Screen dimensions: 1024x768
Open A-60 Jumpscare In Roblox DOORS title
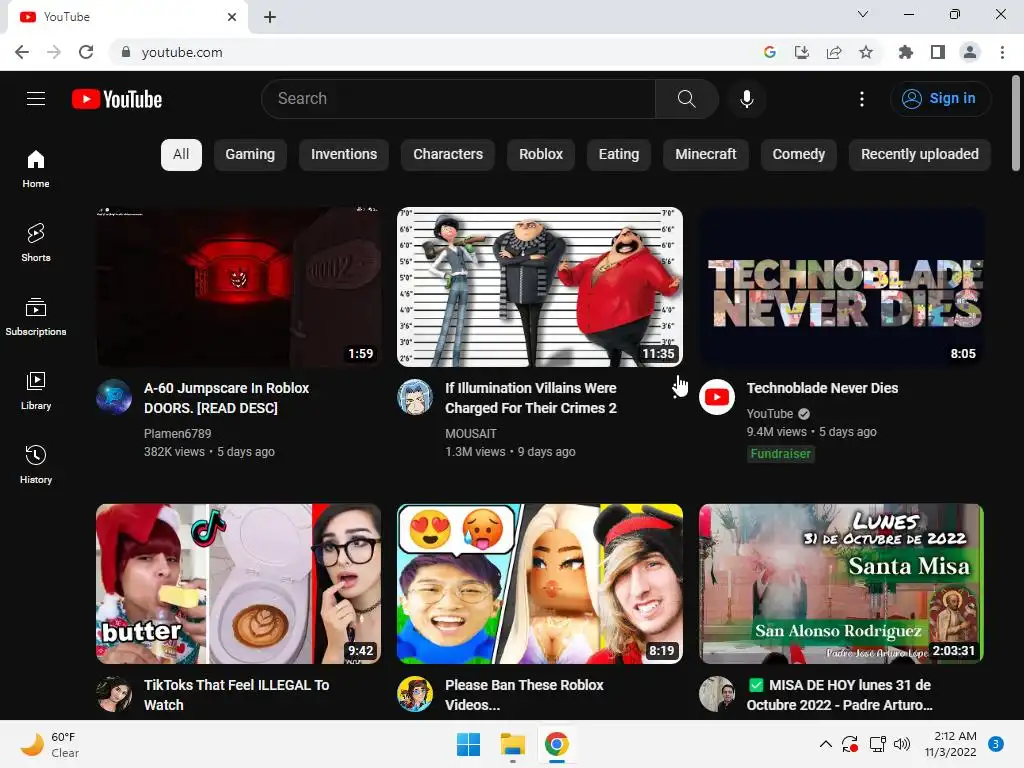(x=227, y=398)
